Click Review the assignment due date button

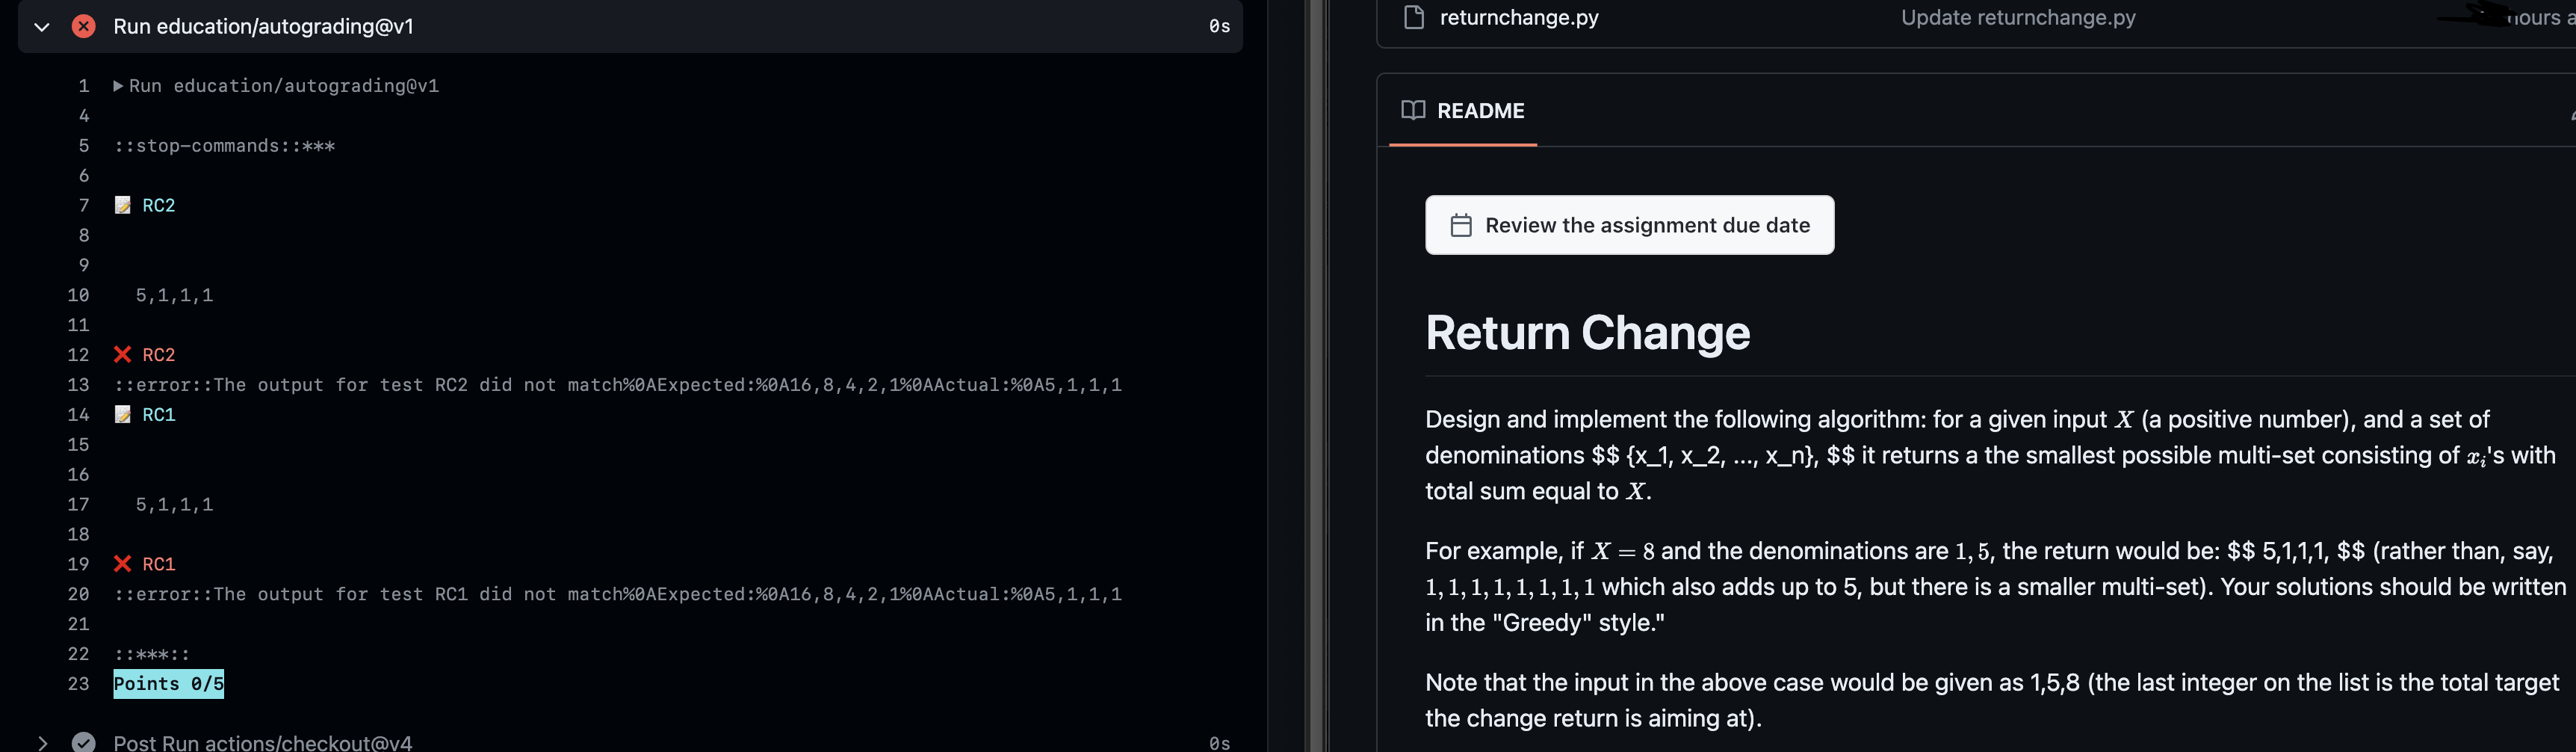[1629, 225]
